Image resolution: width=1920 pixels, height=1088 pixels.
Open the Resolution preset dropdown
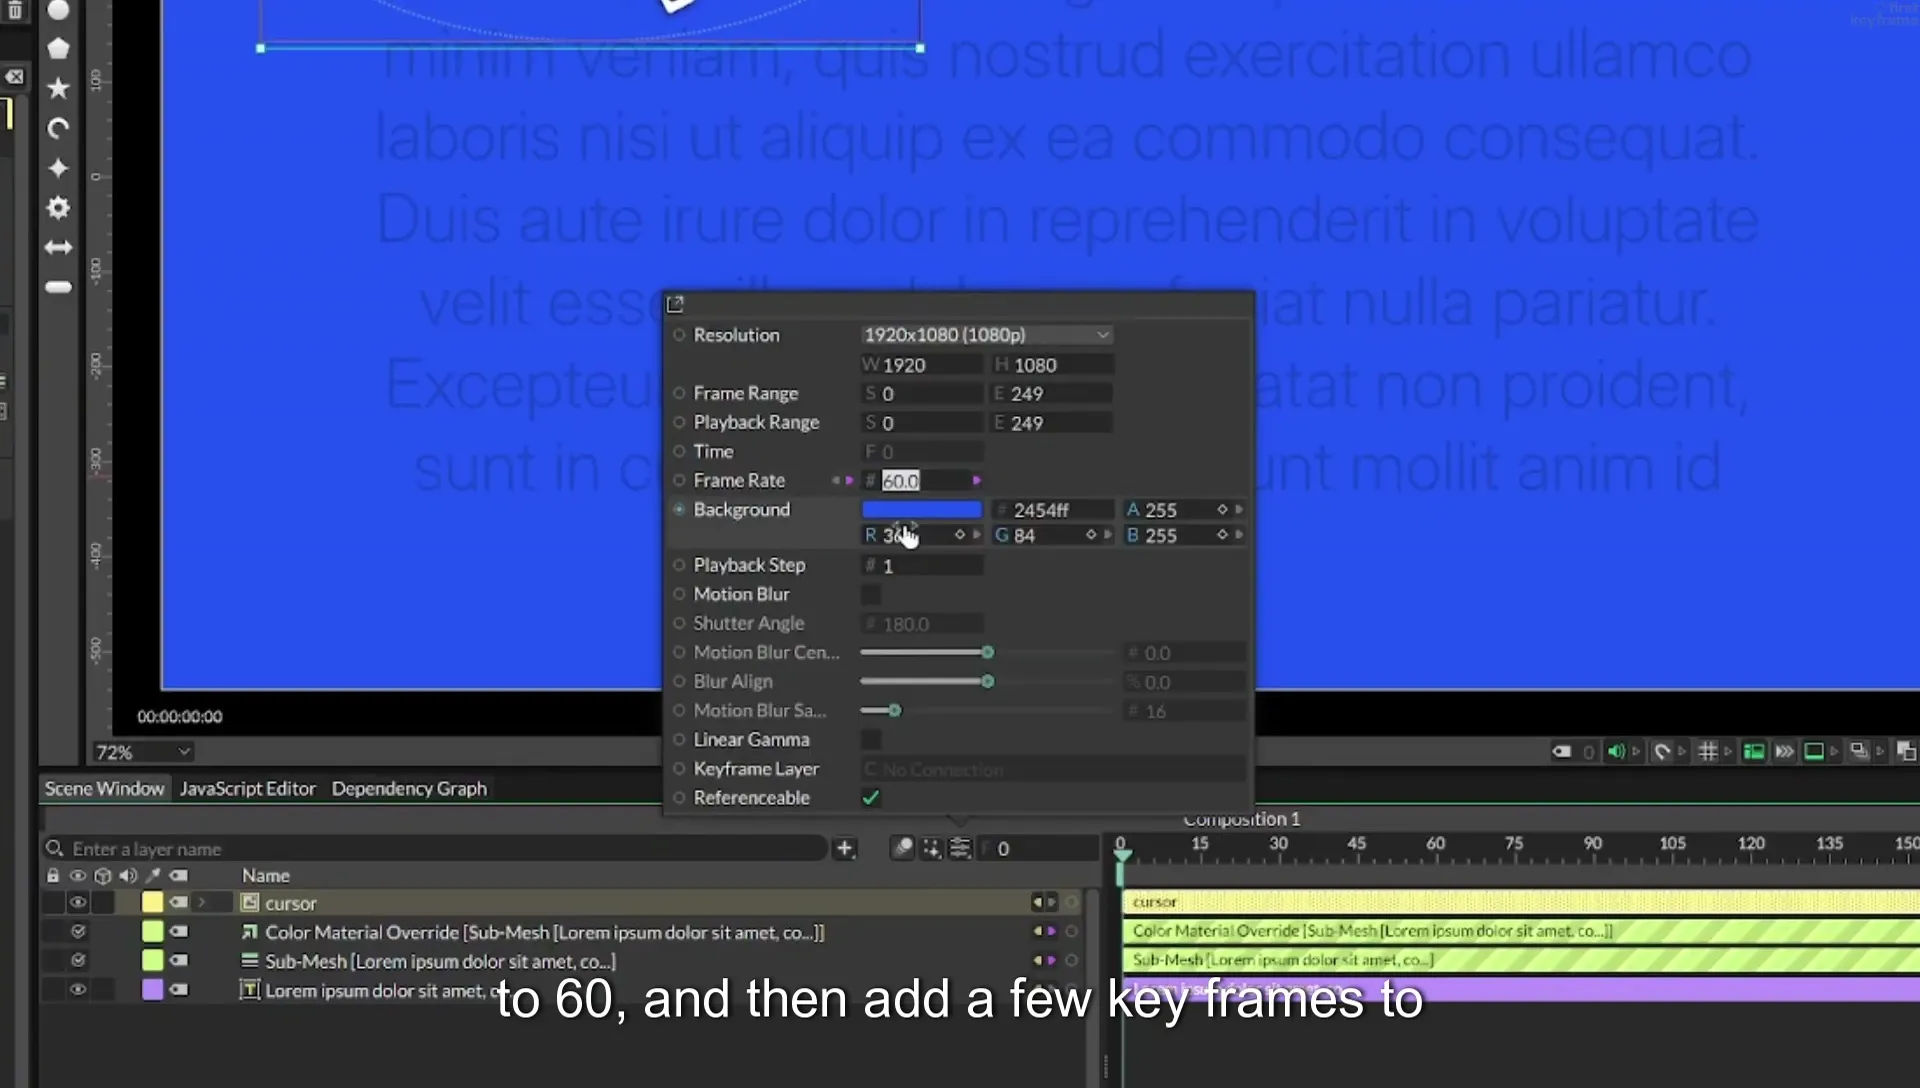[x=987, y=335]
